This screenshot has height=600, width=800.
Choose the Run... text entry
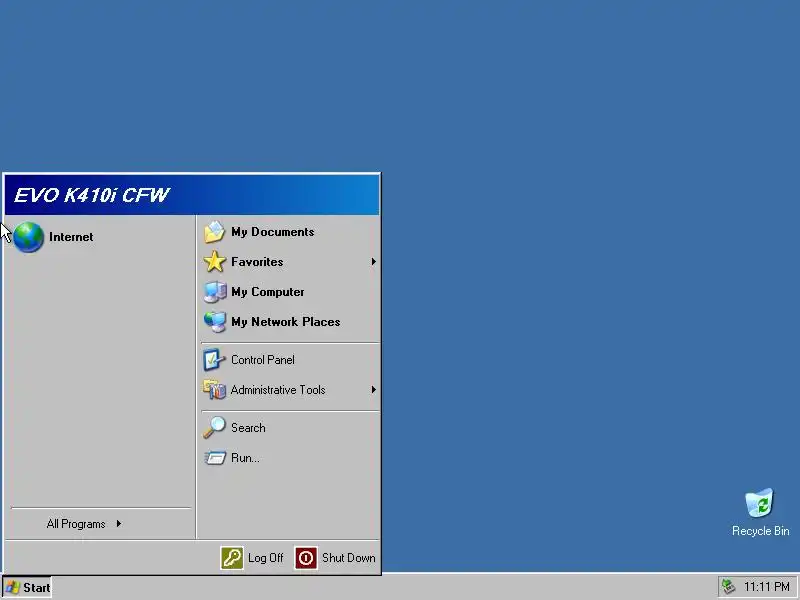(245, 458)
